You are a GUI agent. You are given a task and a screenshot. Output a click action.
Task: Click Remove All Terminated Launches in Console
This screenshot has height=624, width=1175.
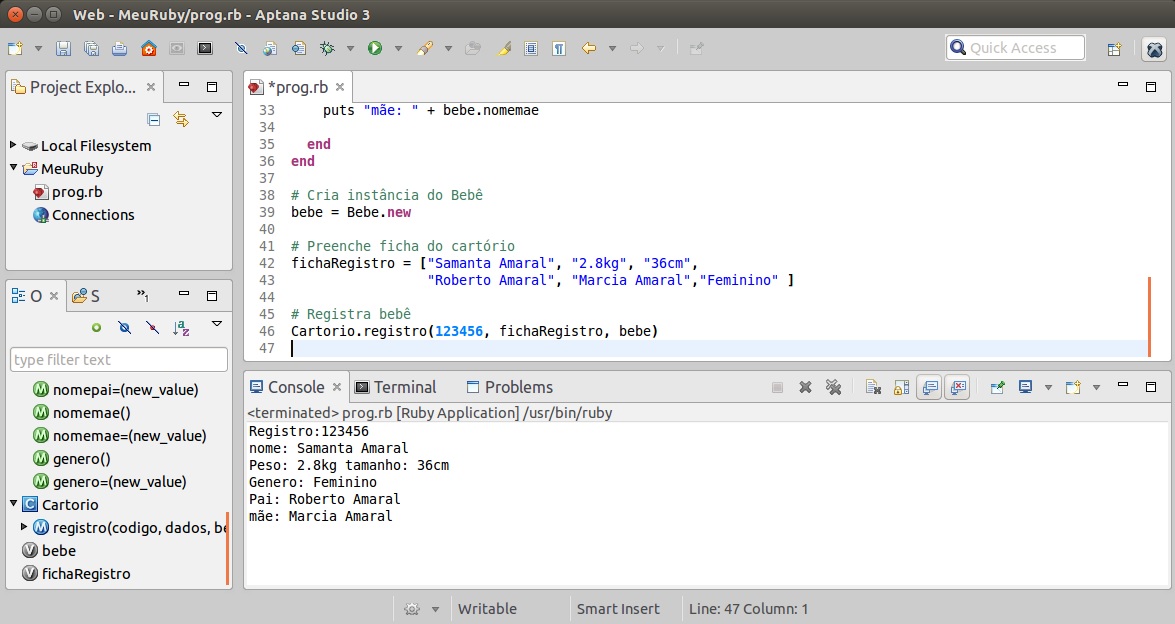click(x=833, y=388)
